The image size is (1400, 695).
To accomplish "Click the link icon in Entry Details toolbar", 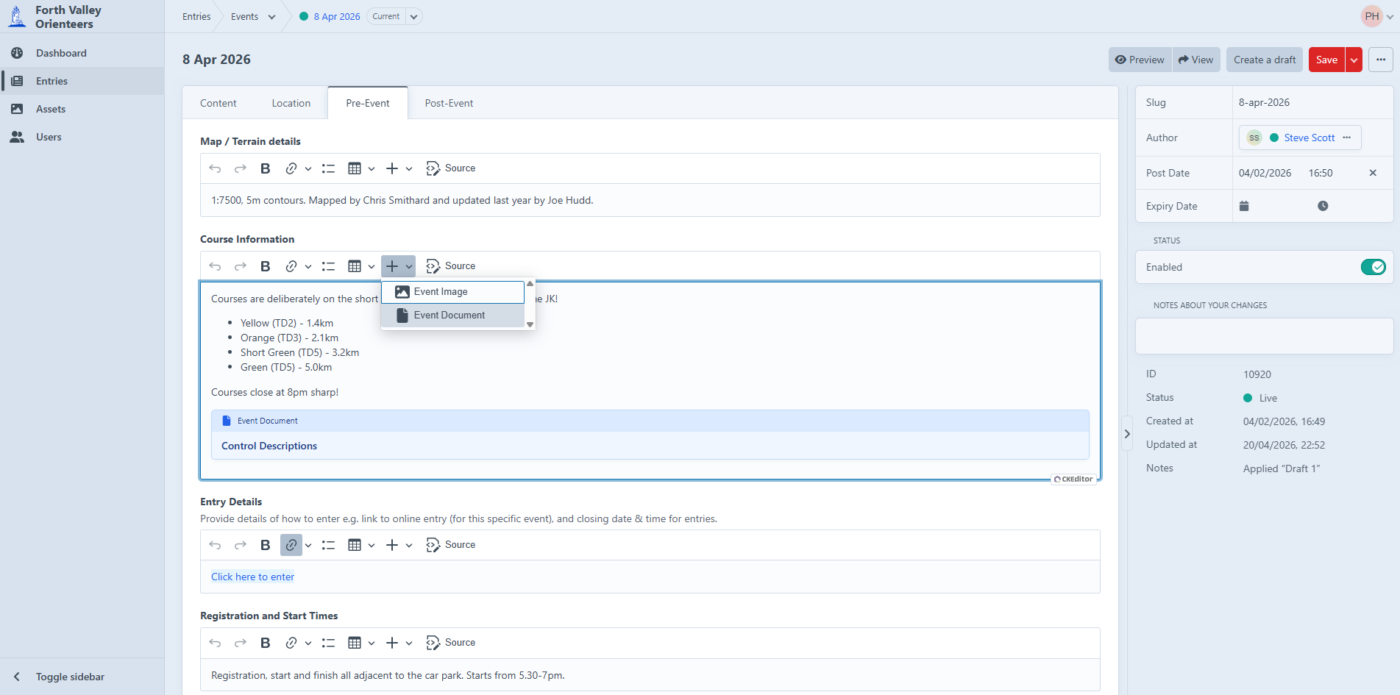I will point(291,545).
